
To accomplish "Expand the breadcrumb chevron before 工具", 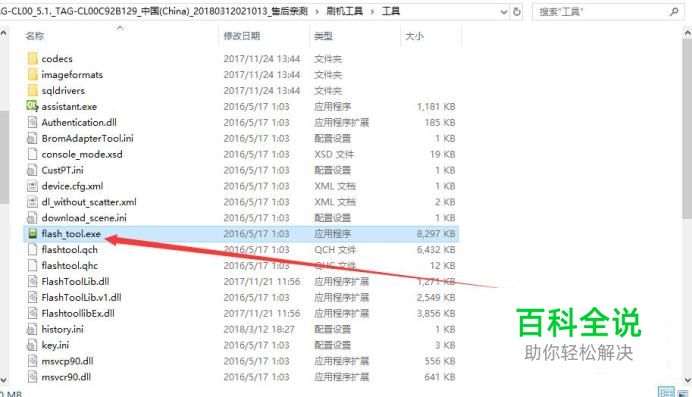I will pos(372,12).
